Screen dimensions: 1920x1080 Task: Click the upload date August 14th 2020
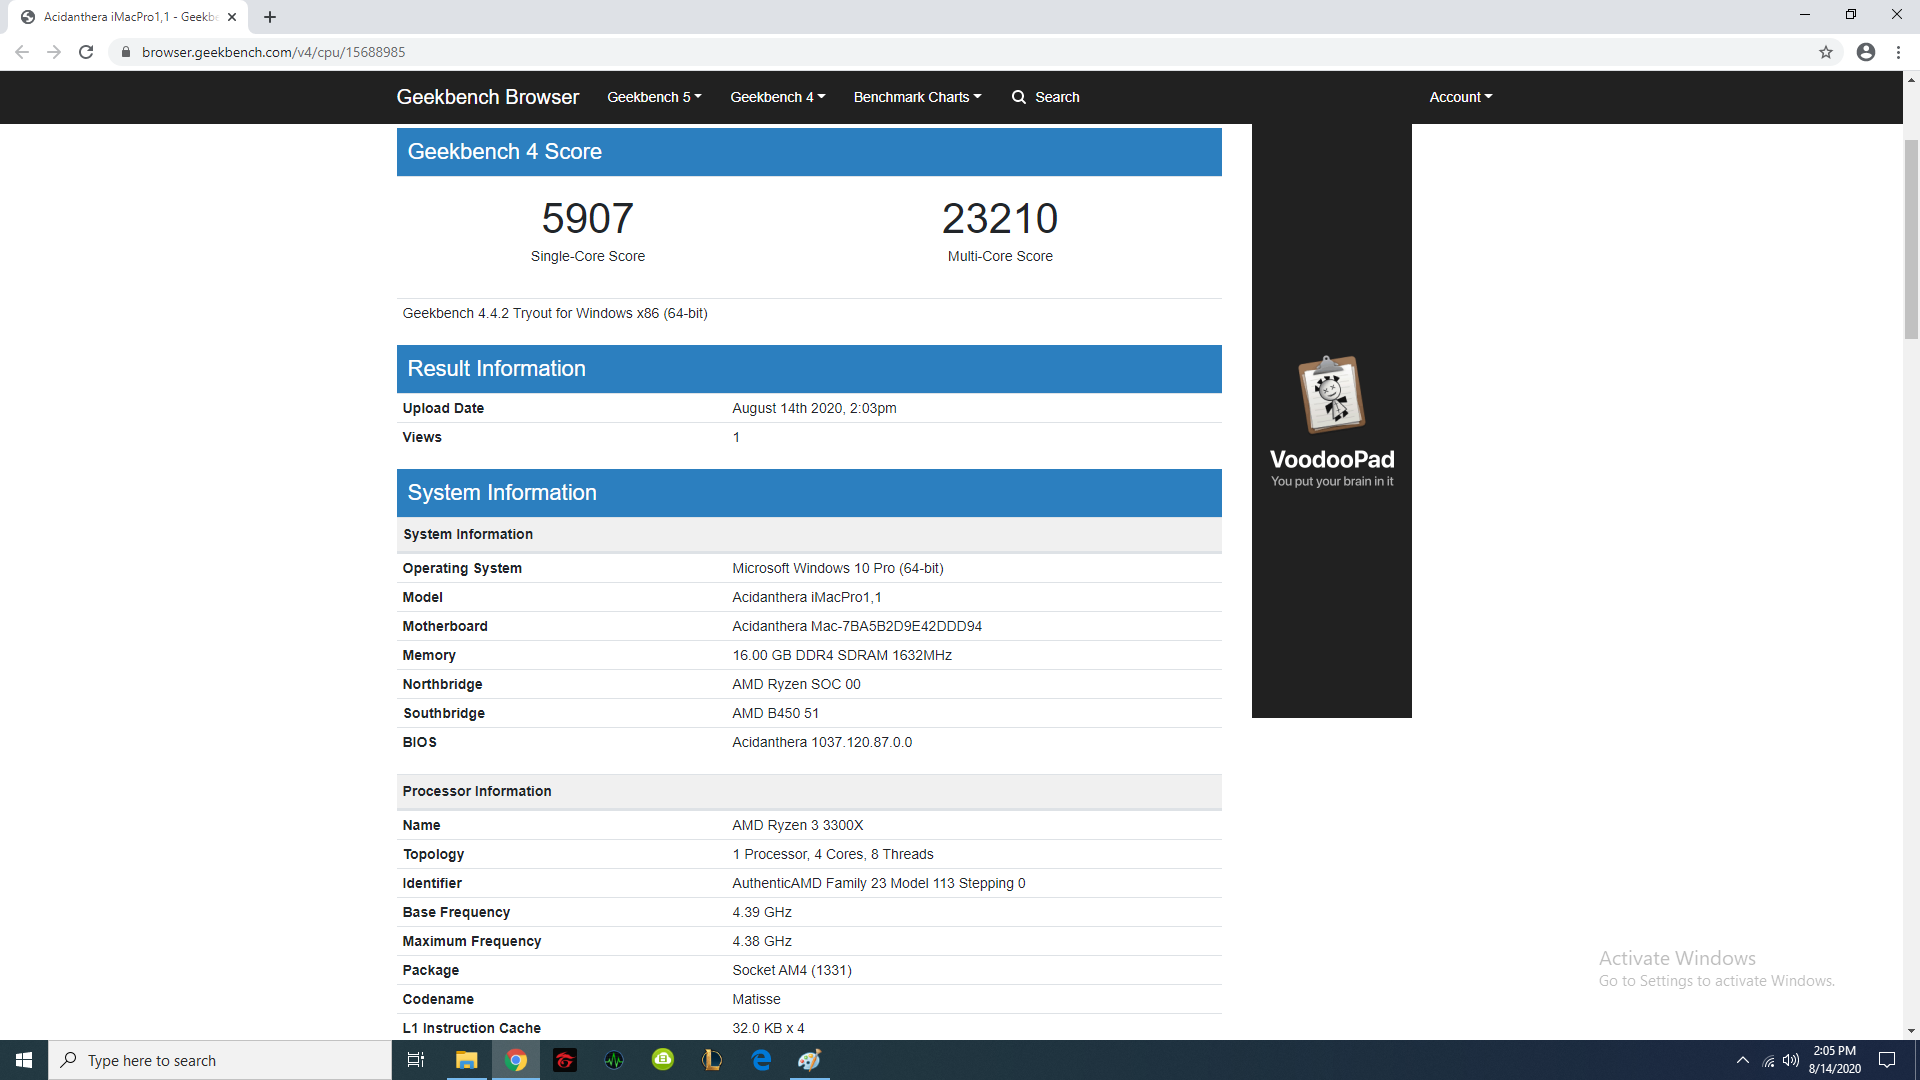click(814, 408)
